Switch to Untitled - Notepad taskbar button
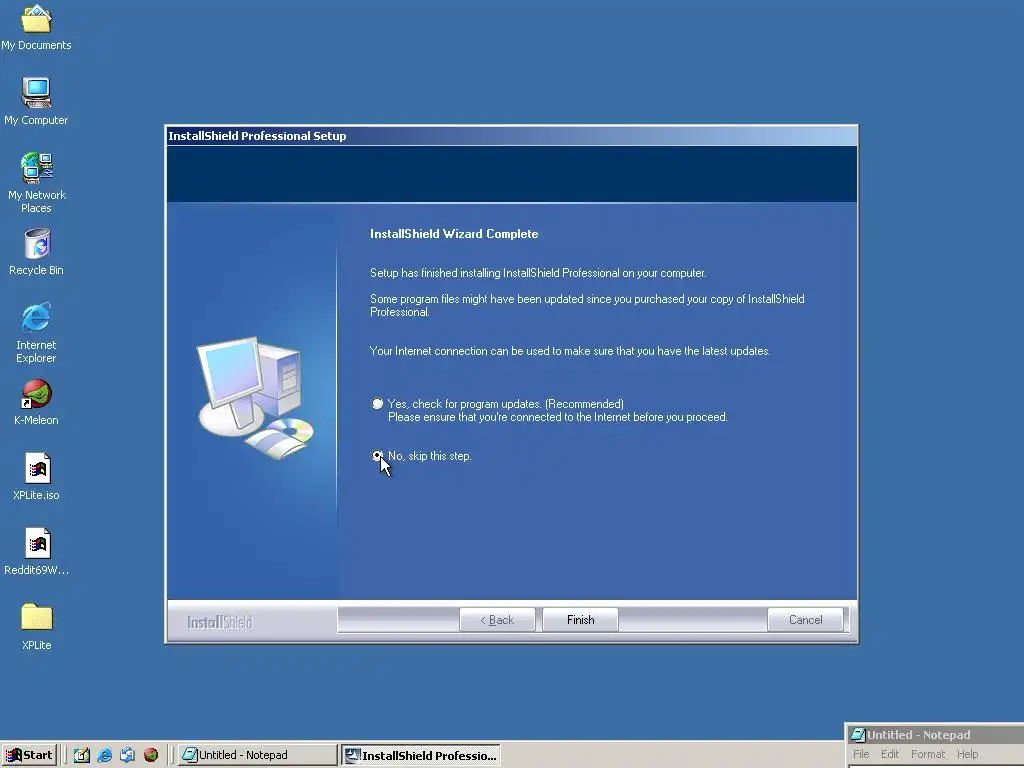1024x768 pixels. pos(257,755)
